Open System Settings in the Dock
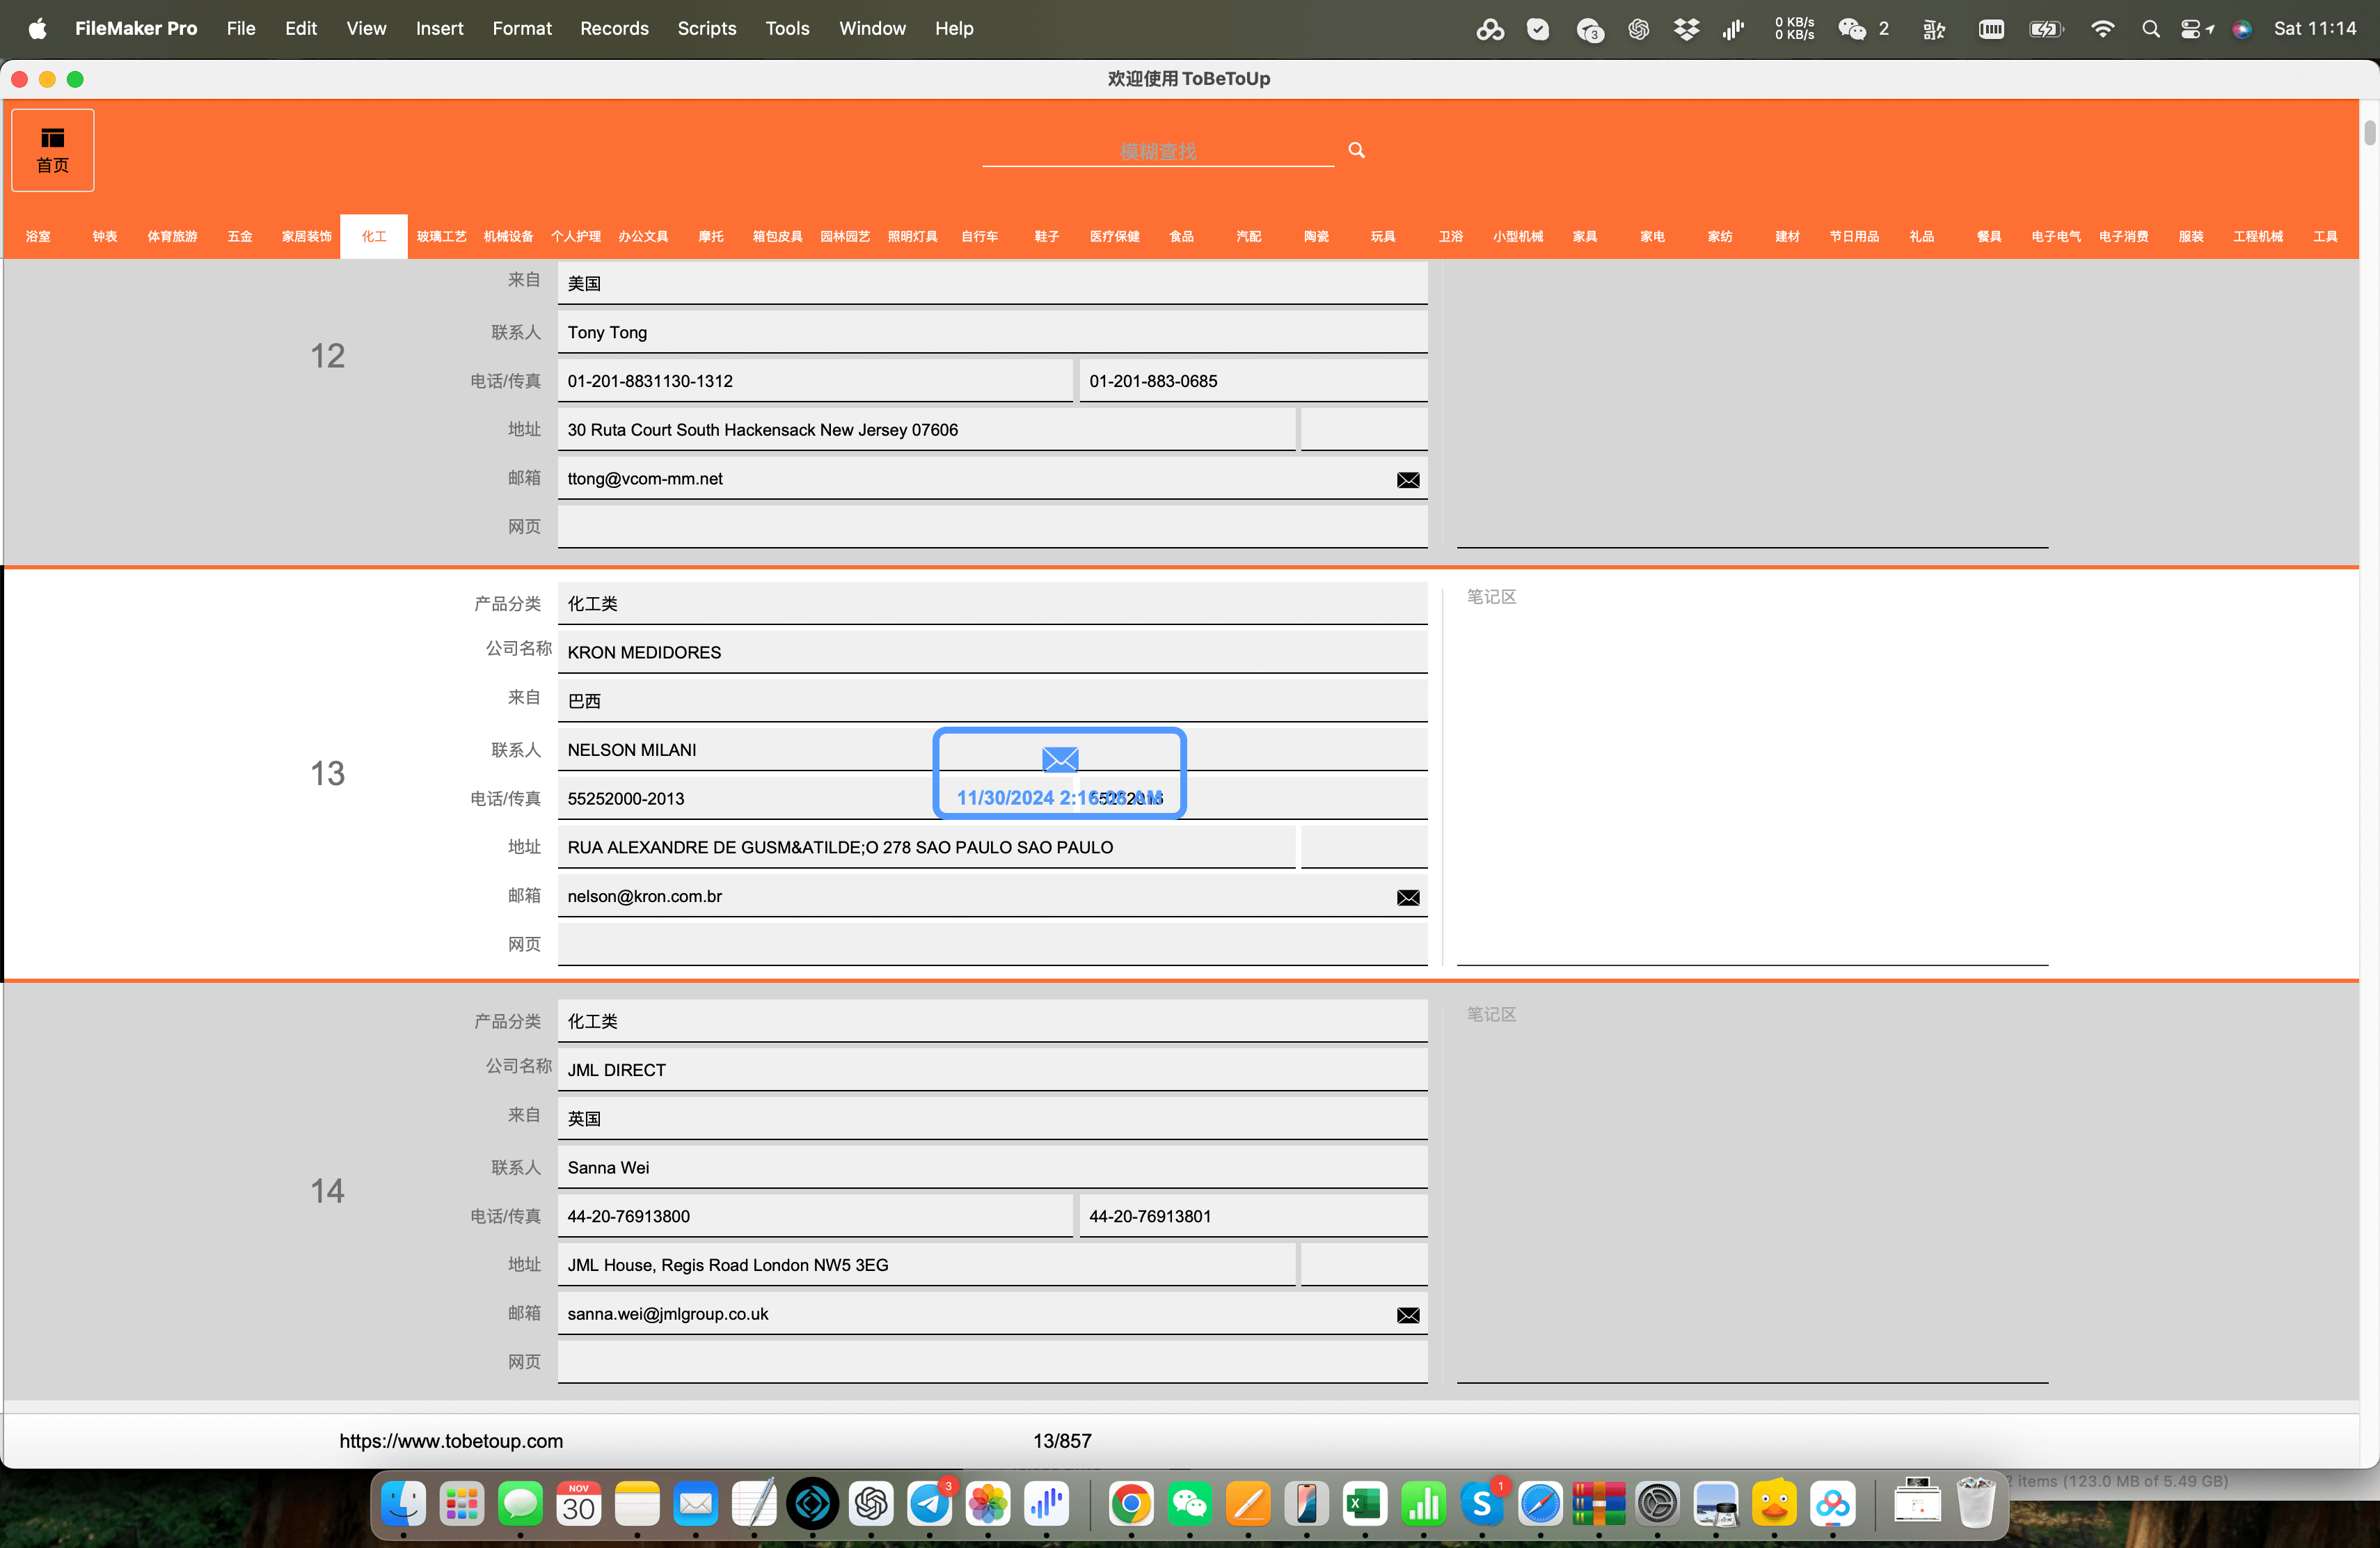The height and width of the screenshot is (1548, 2380). pyautogui.click(x=1658, y=1503)
